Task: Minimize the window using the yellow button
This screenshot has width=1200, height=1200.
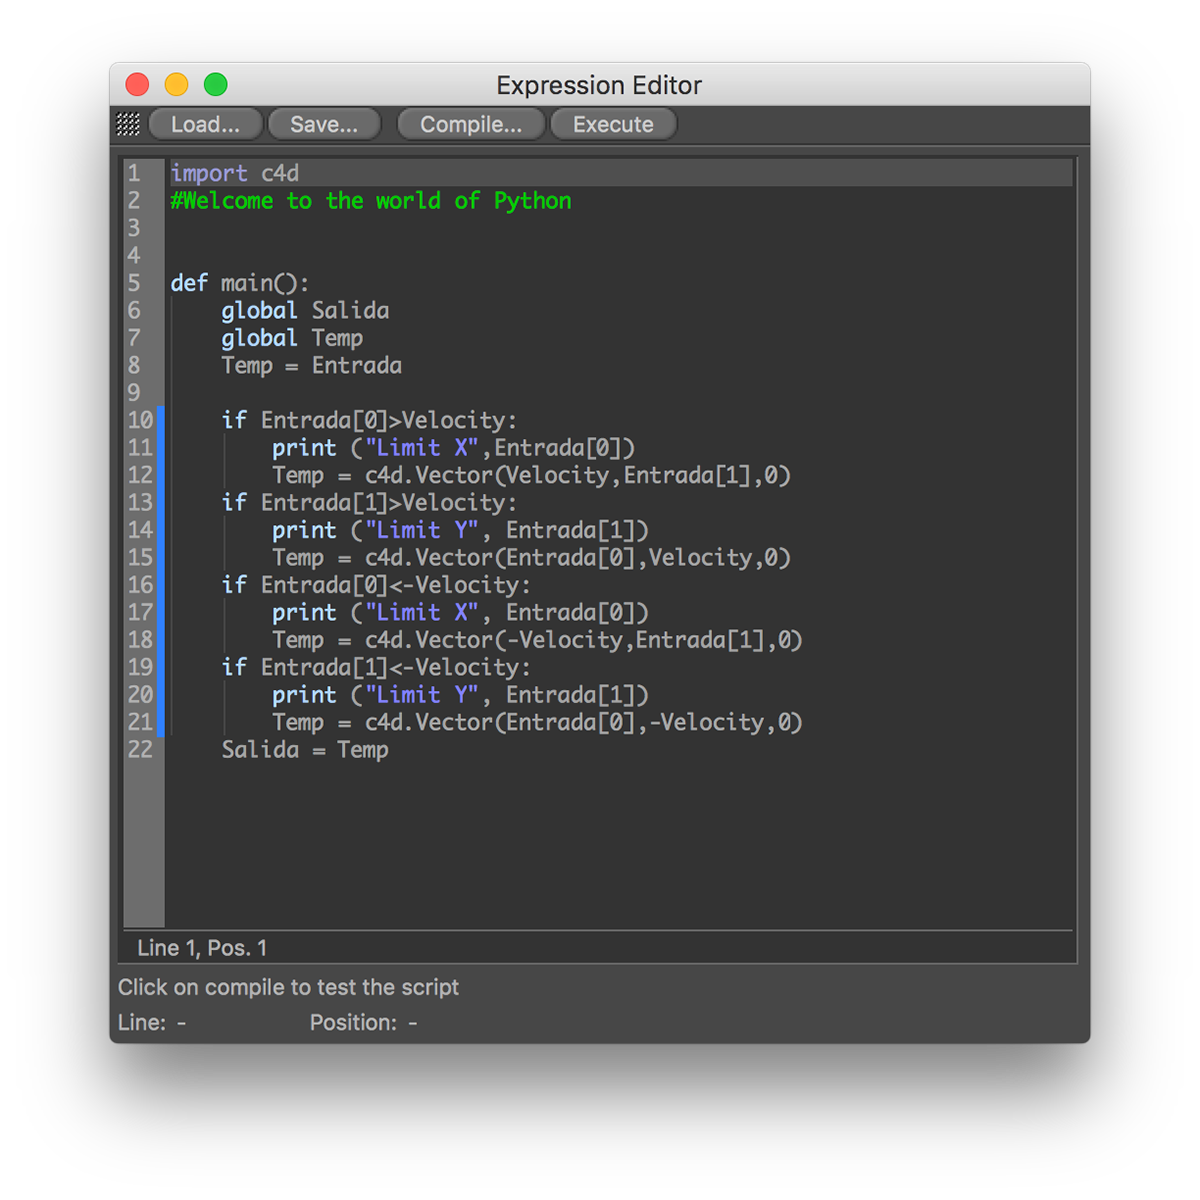Action: 176,85
